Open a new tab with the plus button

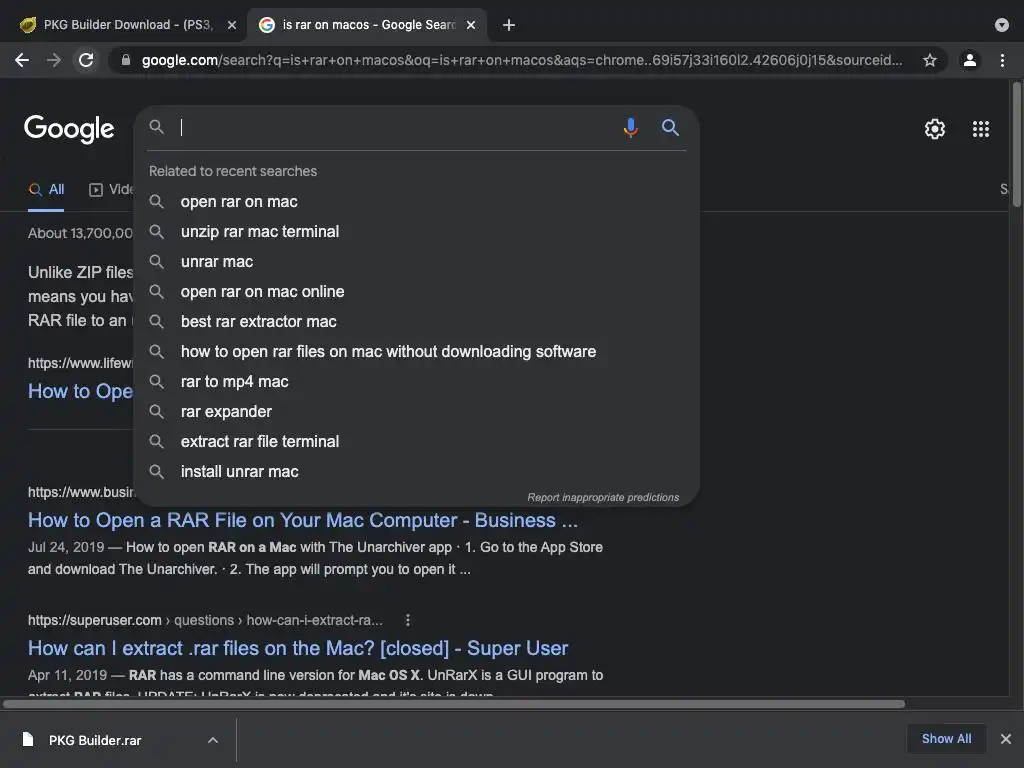(x=509, y=25)
